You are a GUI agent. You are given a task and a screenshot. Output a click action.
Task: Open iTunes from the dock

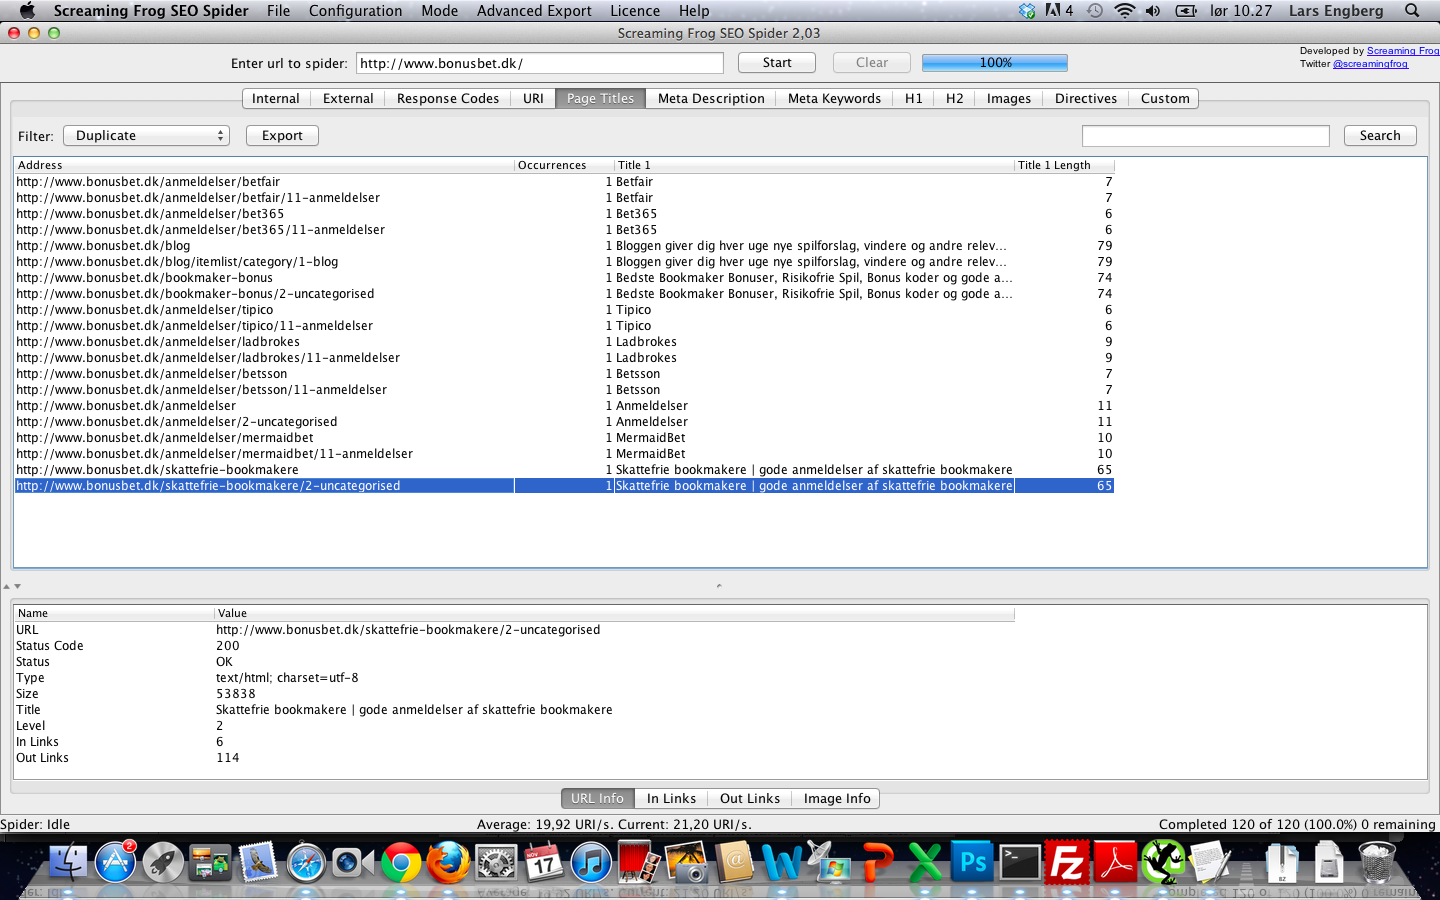coord(591,861)
